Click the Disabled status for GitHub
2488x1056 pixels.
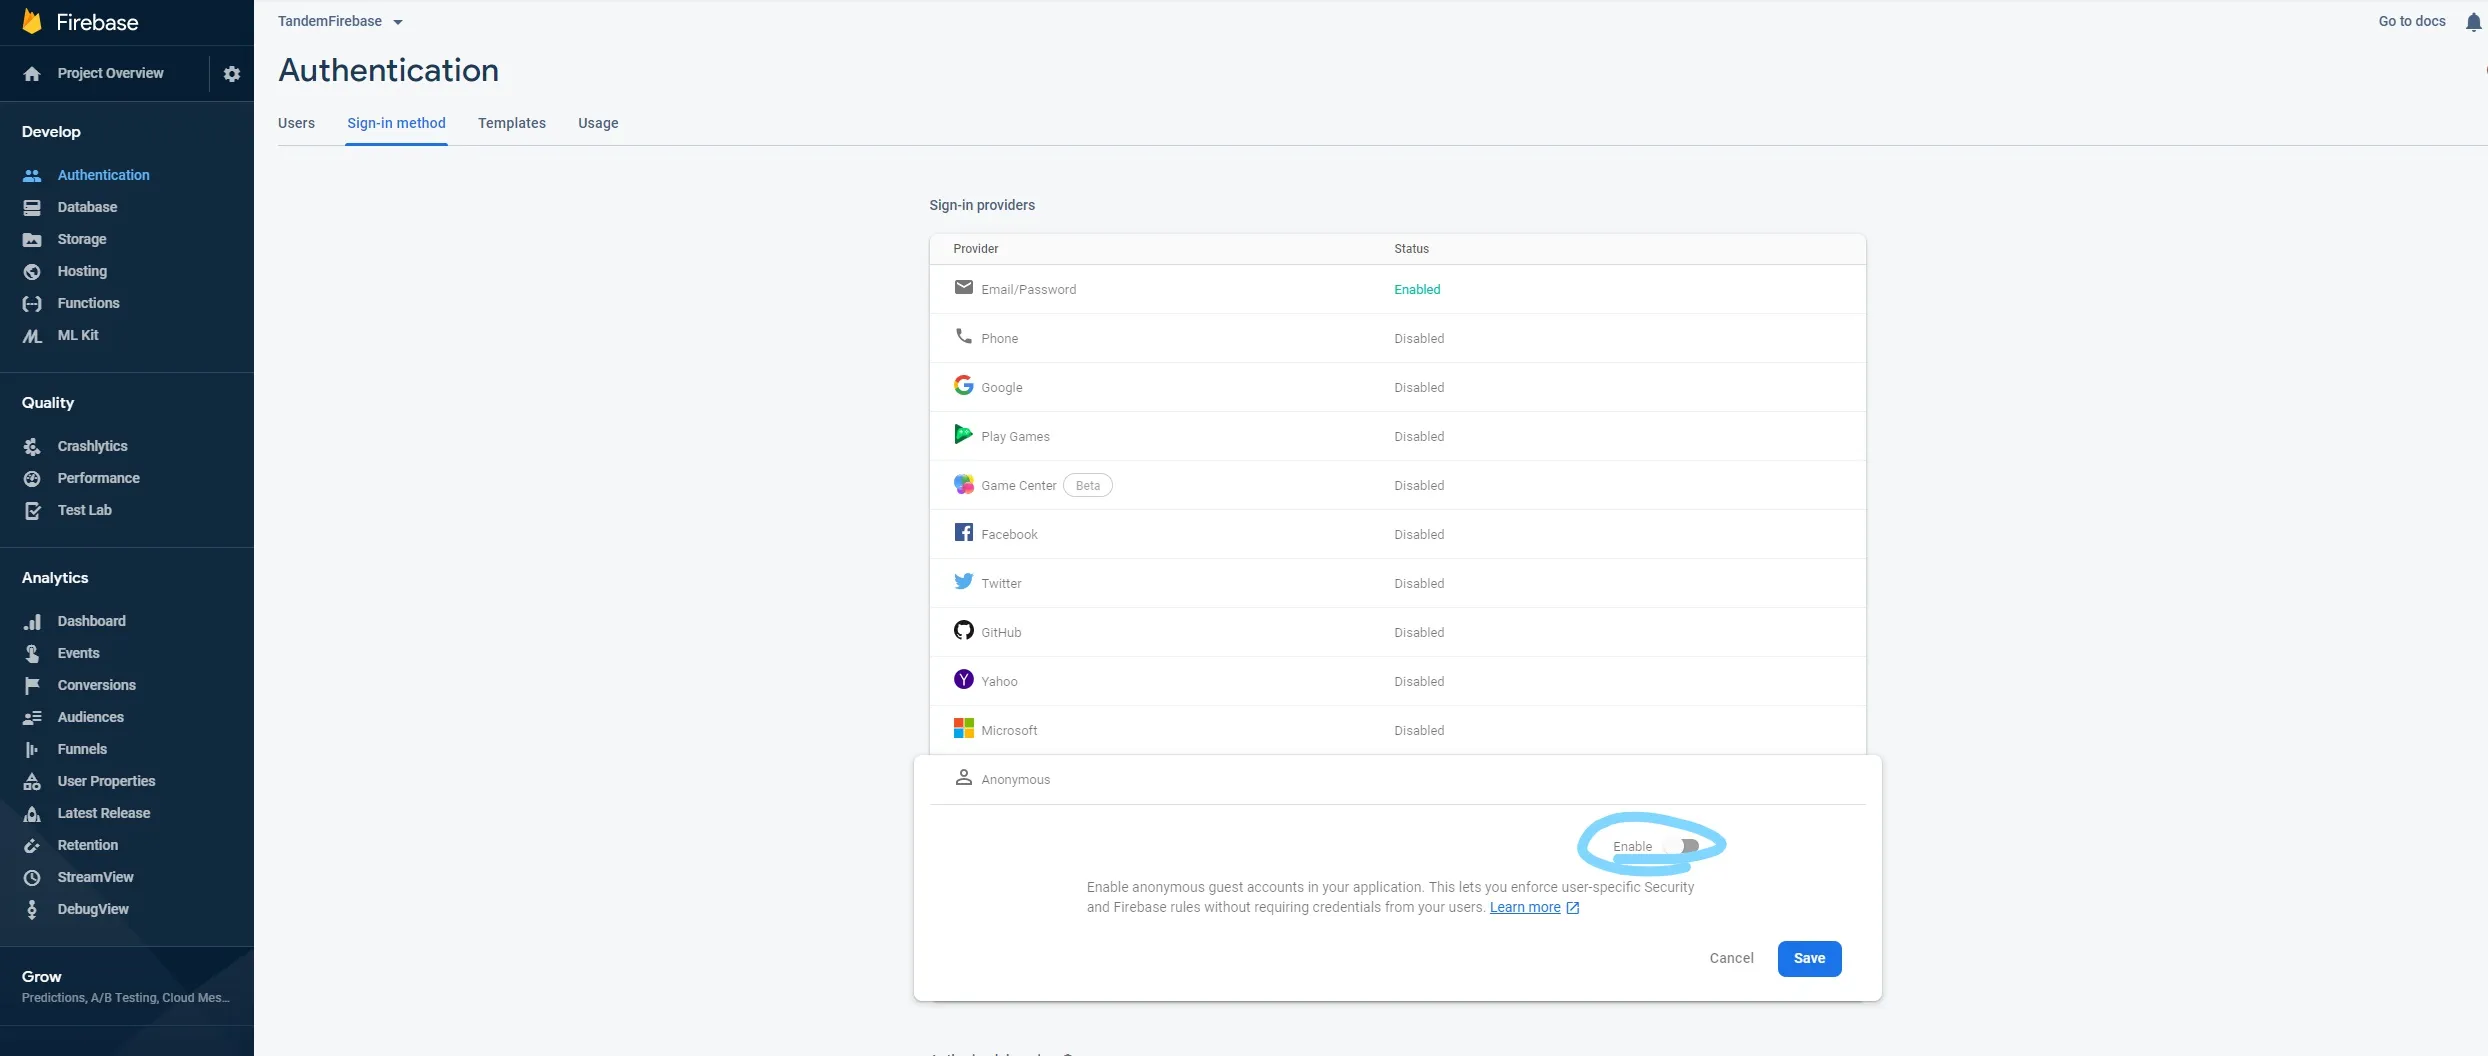point(1419,632)
